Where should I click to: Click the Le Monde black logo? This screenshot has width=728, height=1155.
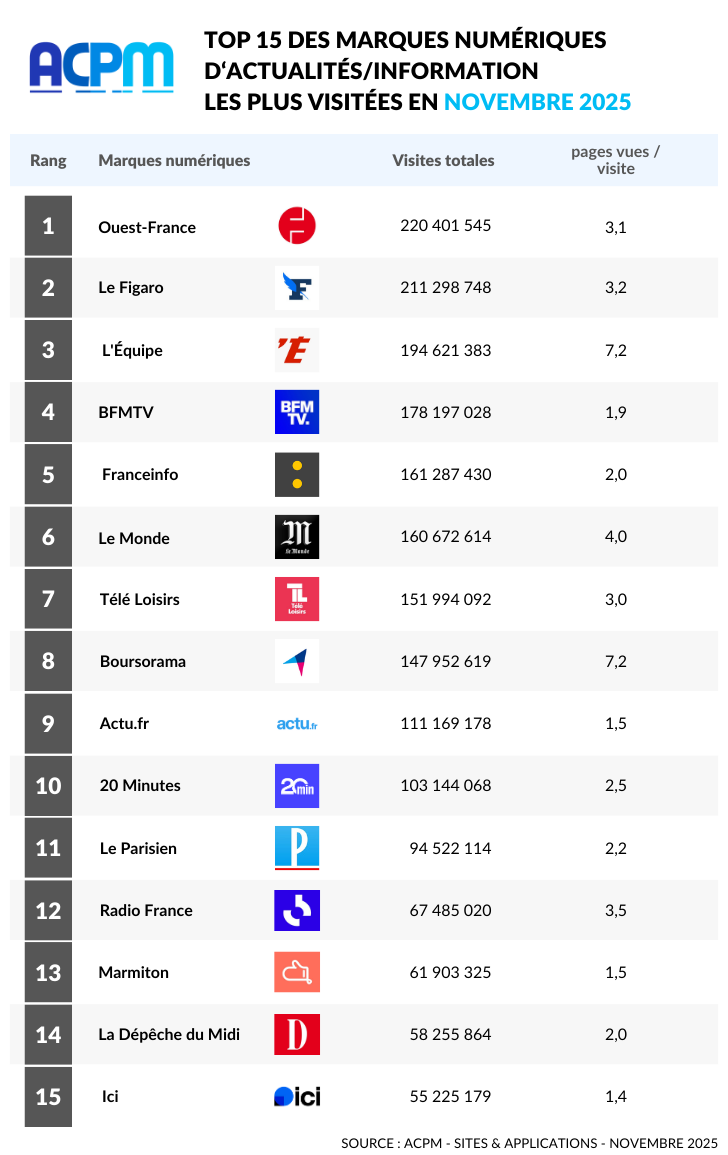tap(297, 537)
